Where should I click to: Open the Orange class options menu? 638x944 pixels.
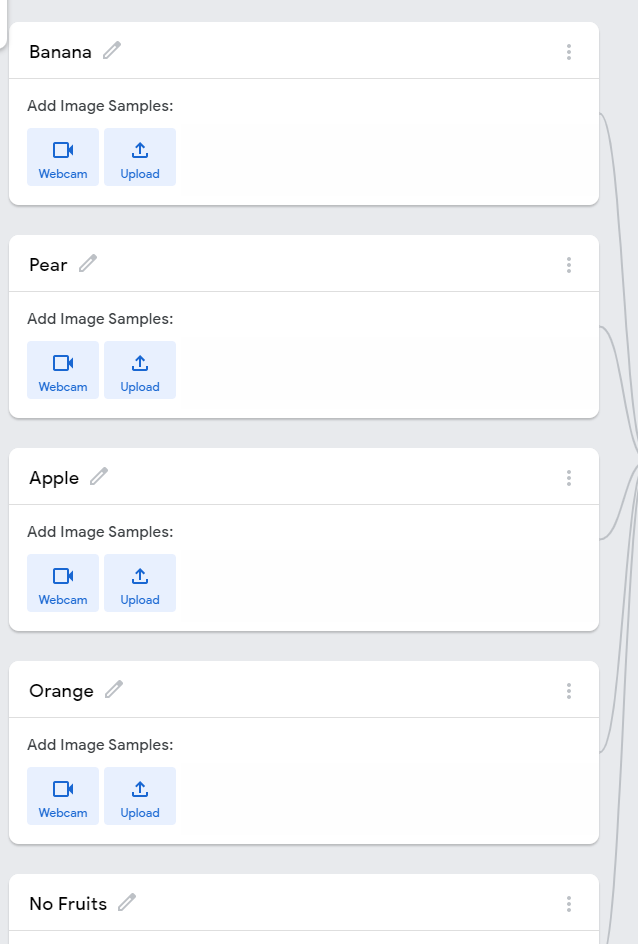569,691
